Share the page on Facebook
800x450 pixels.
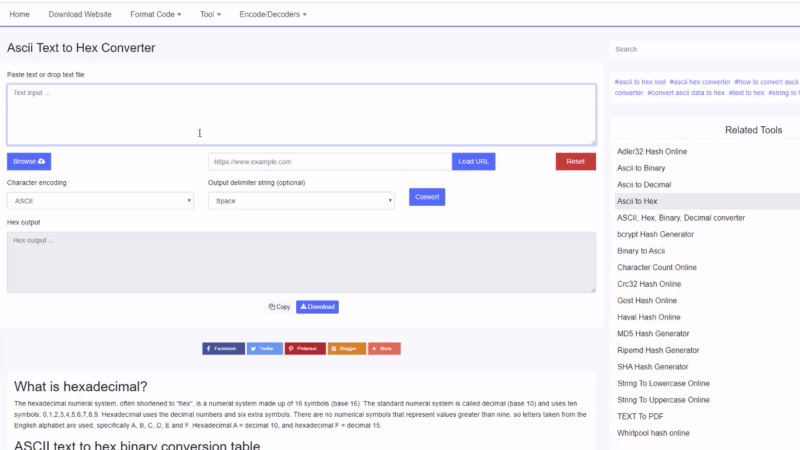(223, 349)
